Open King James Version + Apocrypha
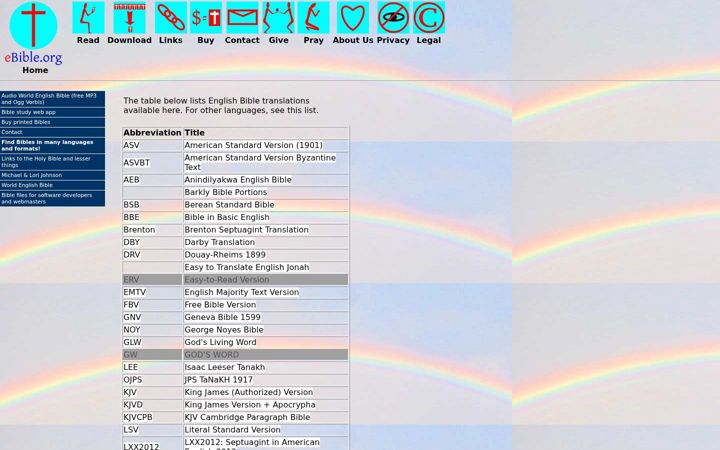The image size is (720, 450). point(250,405)
